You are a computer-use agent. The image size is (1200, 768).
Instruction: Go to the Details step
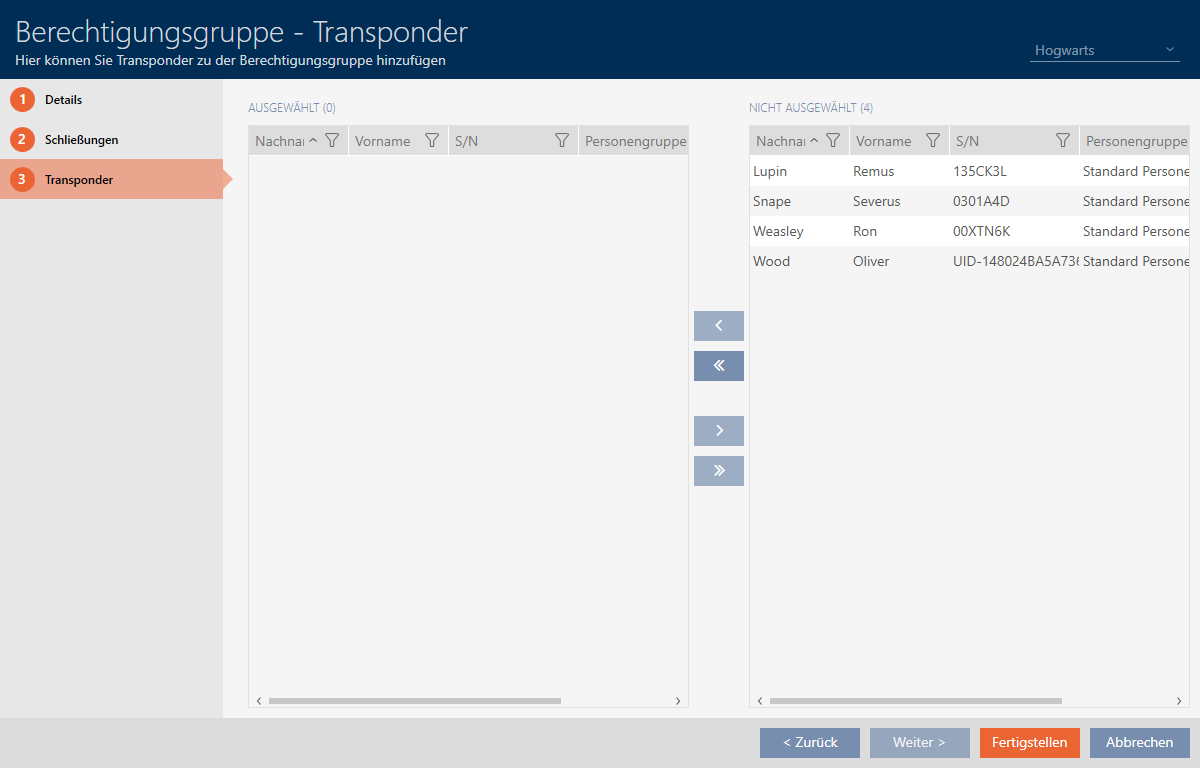(x=63, y=100)
